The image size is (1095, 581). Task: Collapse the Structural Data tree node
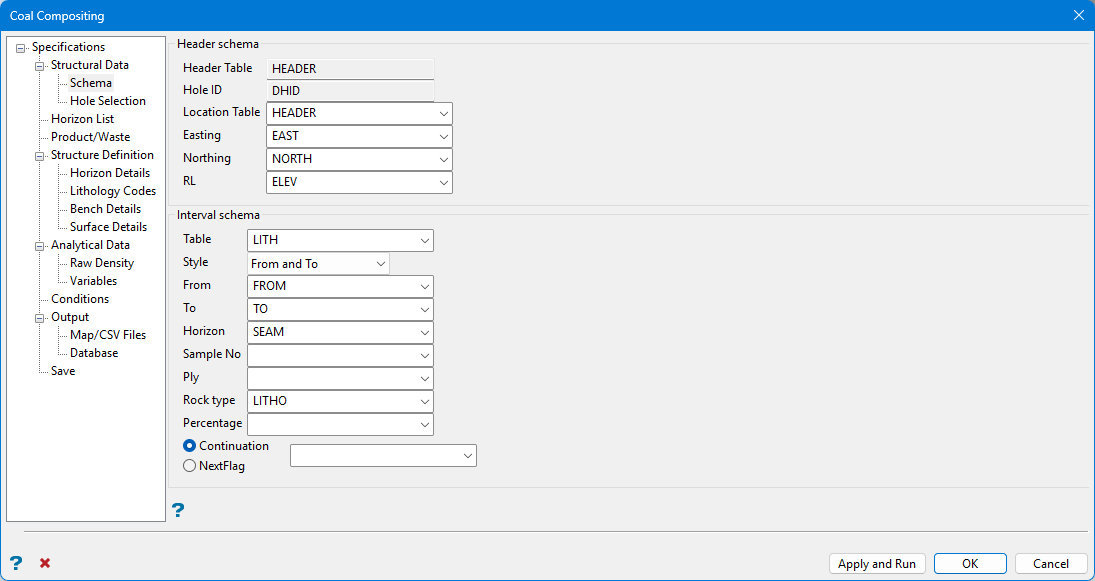(x=39, y=66)
